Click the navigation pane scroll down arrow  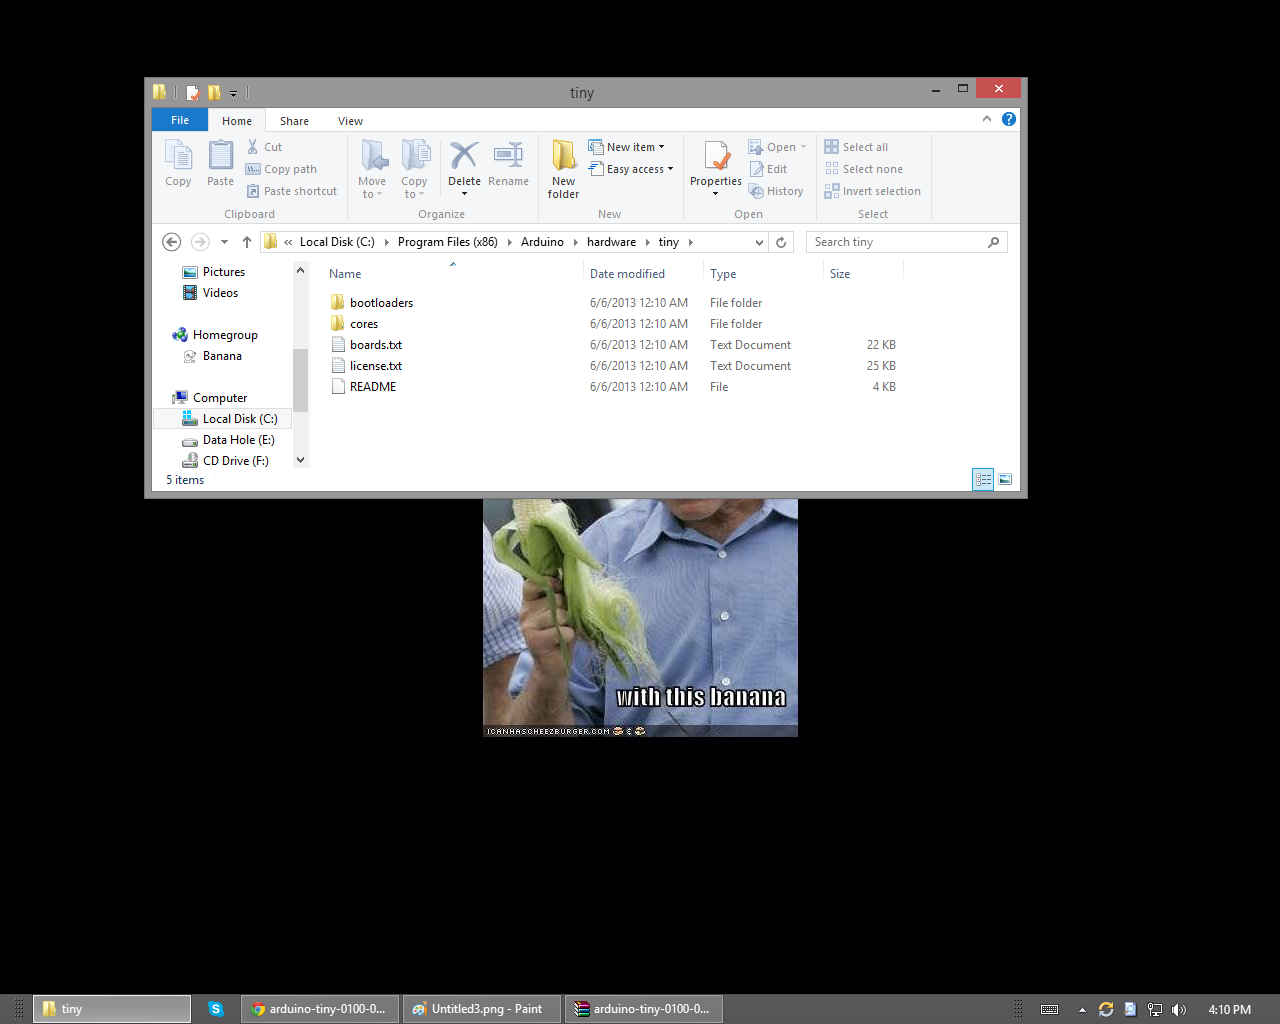pos(301,460)
